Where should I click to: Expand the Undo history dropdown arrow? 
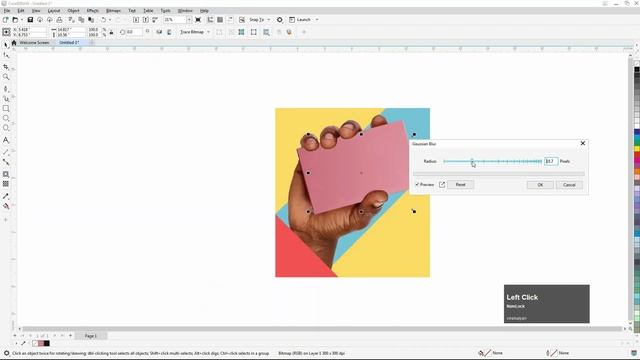click(110, 20)
